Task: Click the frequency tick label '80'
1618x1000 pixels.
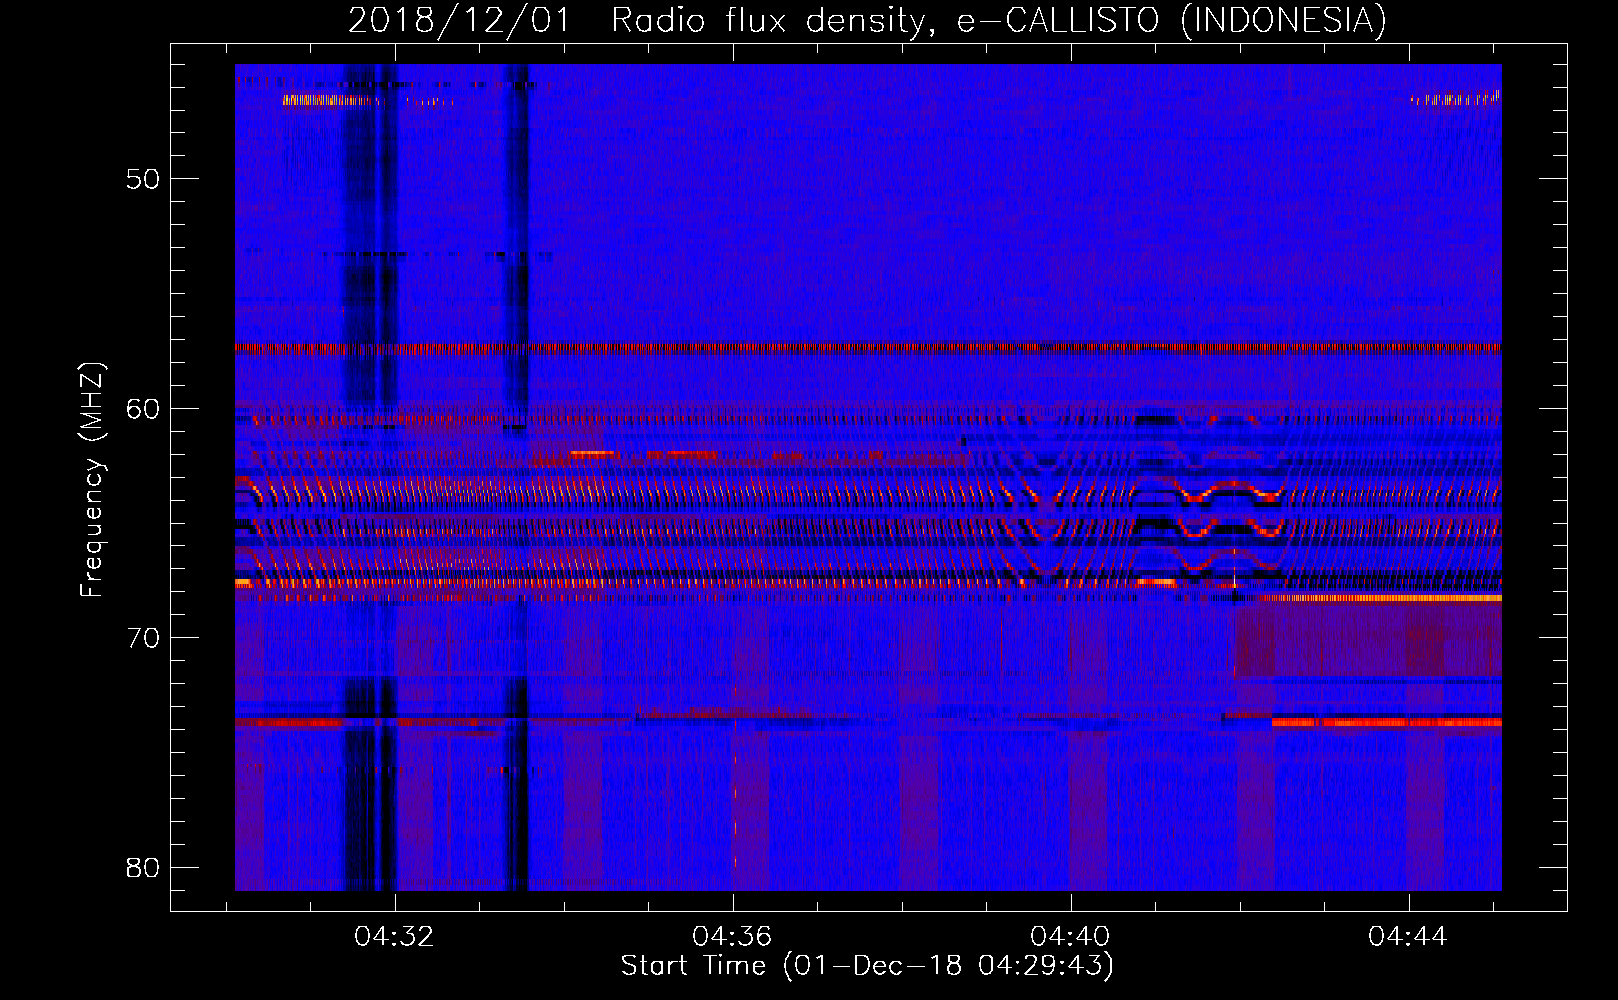Action: point(143,867)
